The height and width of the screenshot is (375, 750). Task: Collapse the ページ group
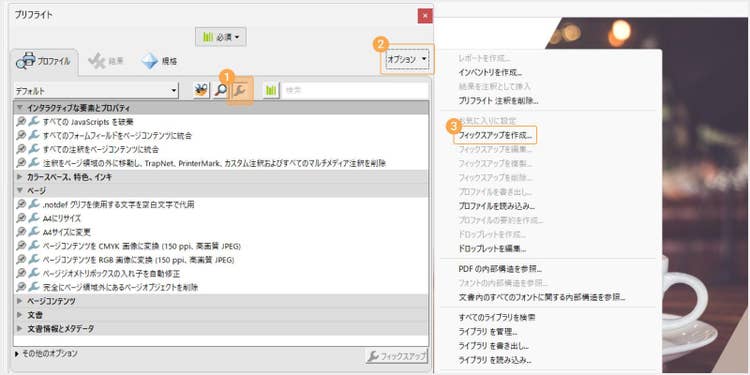click(20, 191)
